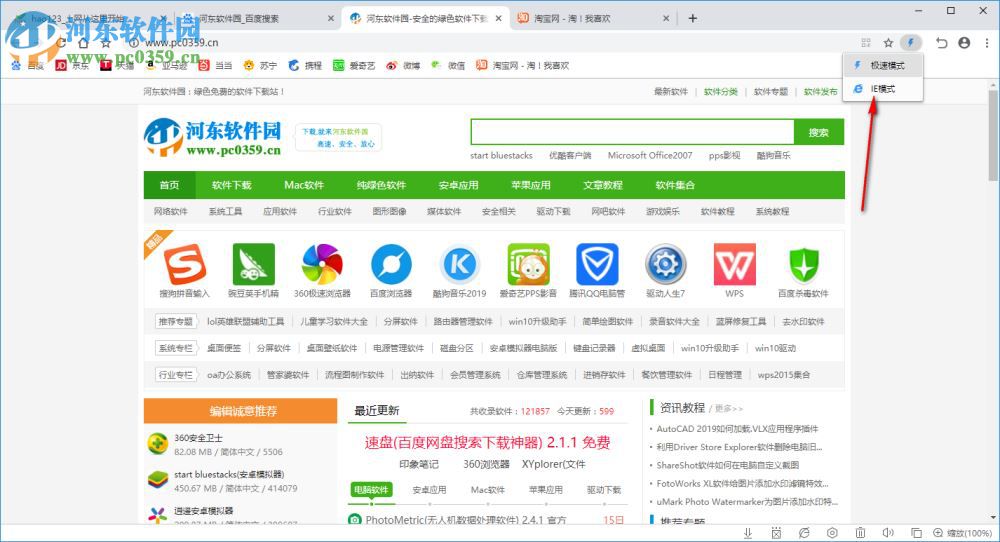Open 游戏娱乐 subcategory link
Viewport: 1000px width, 542px height.
point(663,212)
